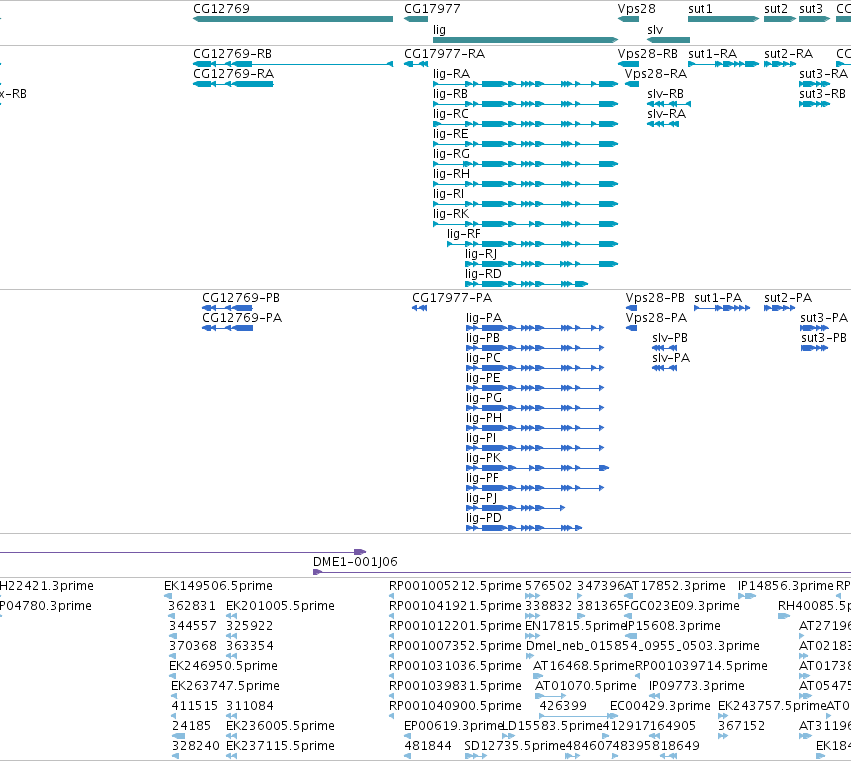
Task: Select transcript slv-RB label
Action: click(x=665, y=93)
